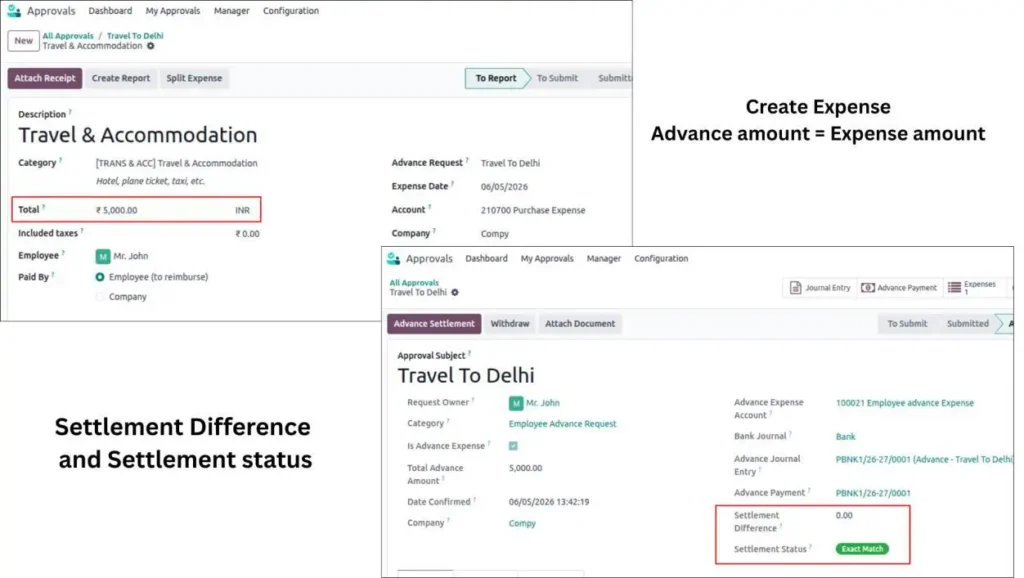Click the Create Report button
Image resolution: width=1024 pixels, height=578 pixels.
121,78
